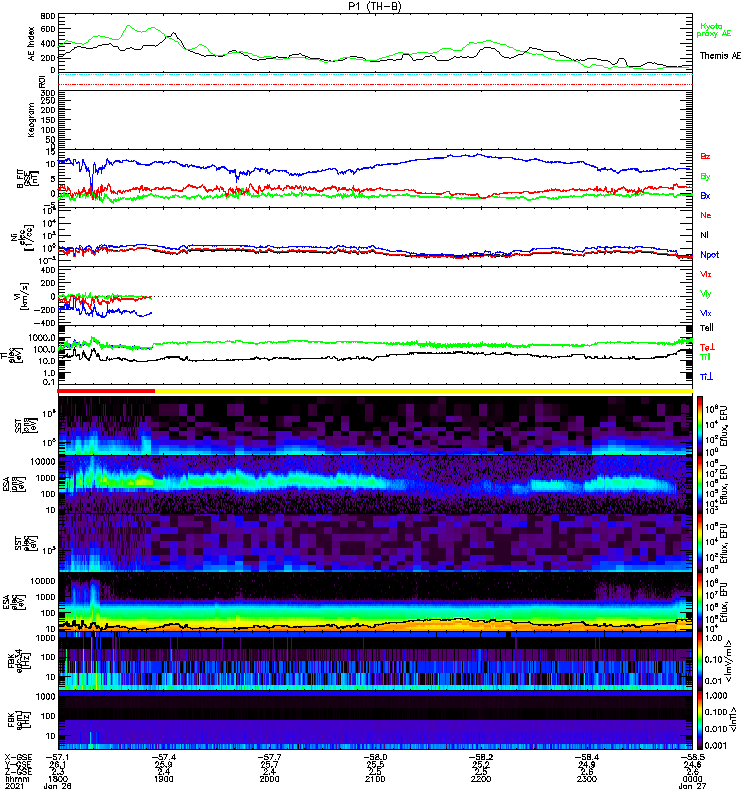The height and width of the screenshot is (800, 750).
Task: Click the yellow segment of the mode bar
Action: pos(423,391)
